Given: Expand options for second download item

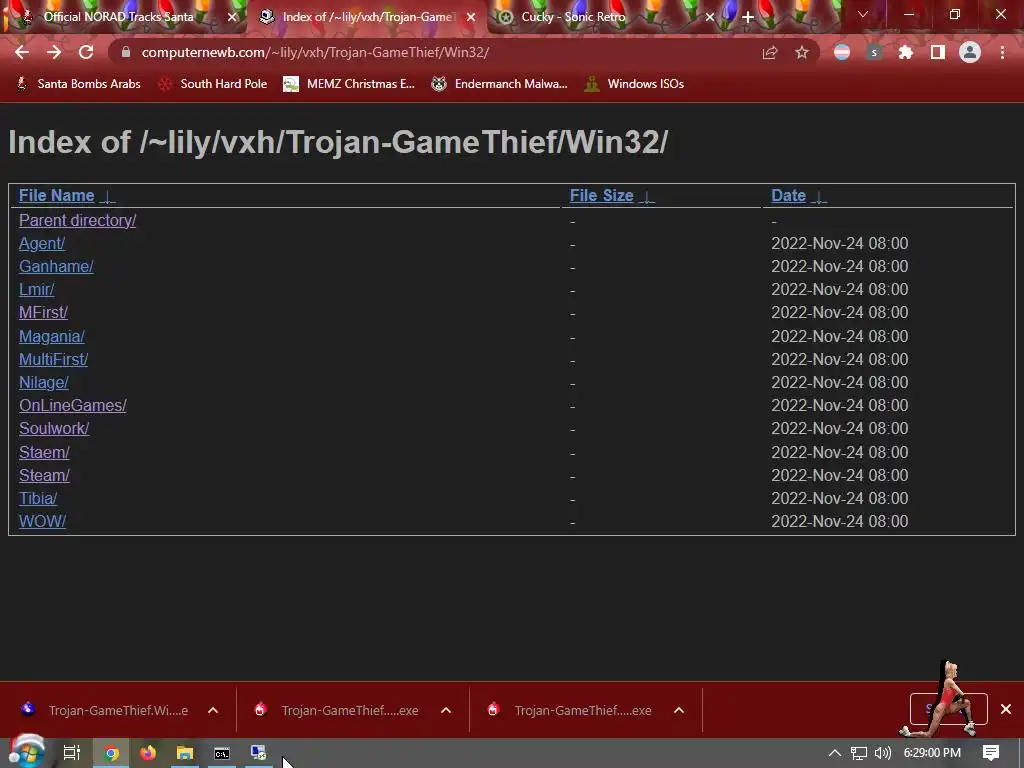Looking at the screenshot, I should pyautogui.click(x=446, y=710).
